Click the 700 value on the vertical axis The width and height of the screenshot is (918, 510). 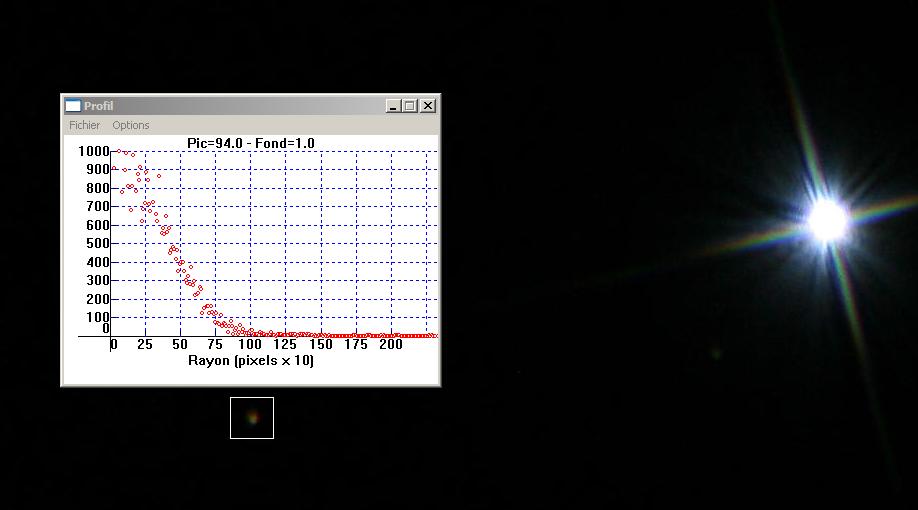(x=98, y=207)
